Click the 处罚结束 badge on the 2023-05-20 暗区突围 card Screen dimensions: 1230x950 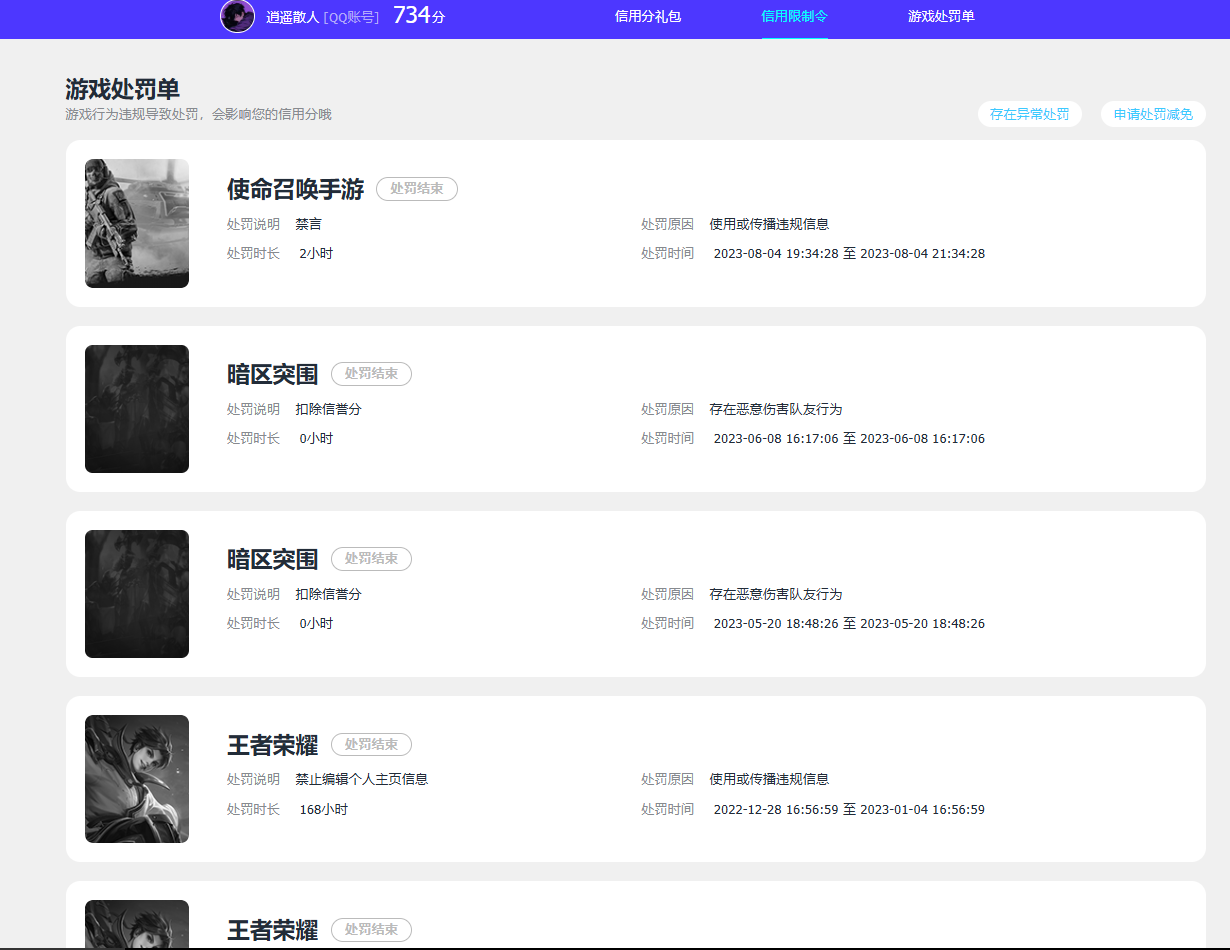coord(371,559)
